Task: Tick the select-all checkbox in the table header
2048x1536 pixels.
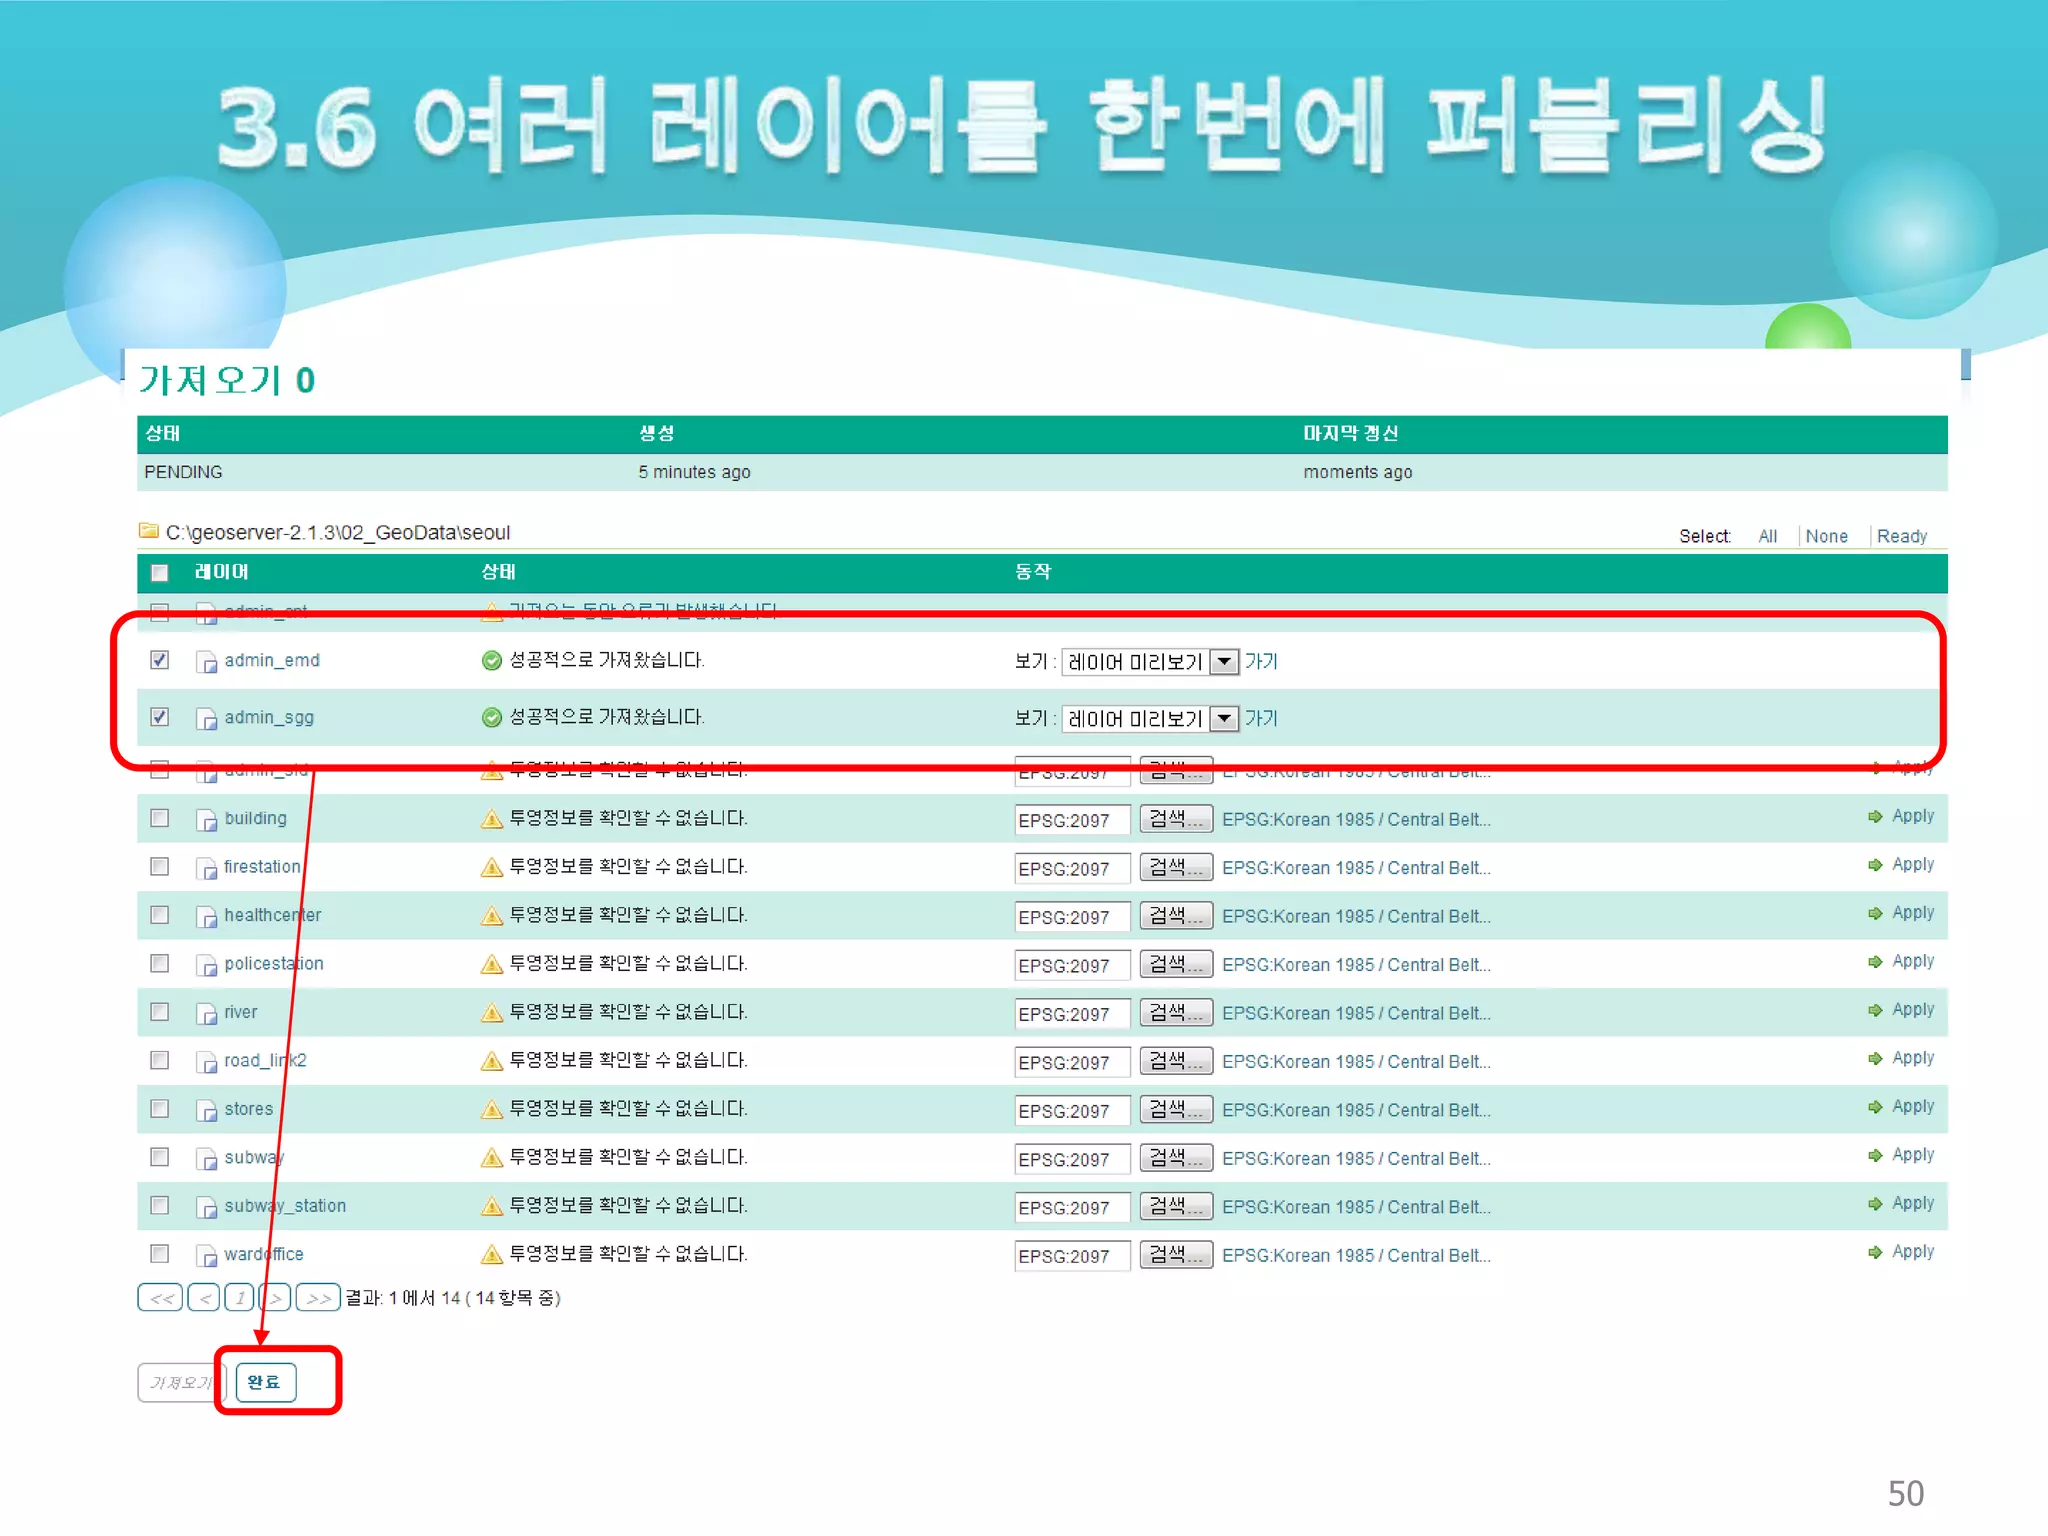Action: tap(160, 572)
